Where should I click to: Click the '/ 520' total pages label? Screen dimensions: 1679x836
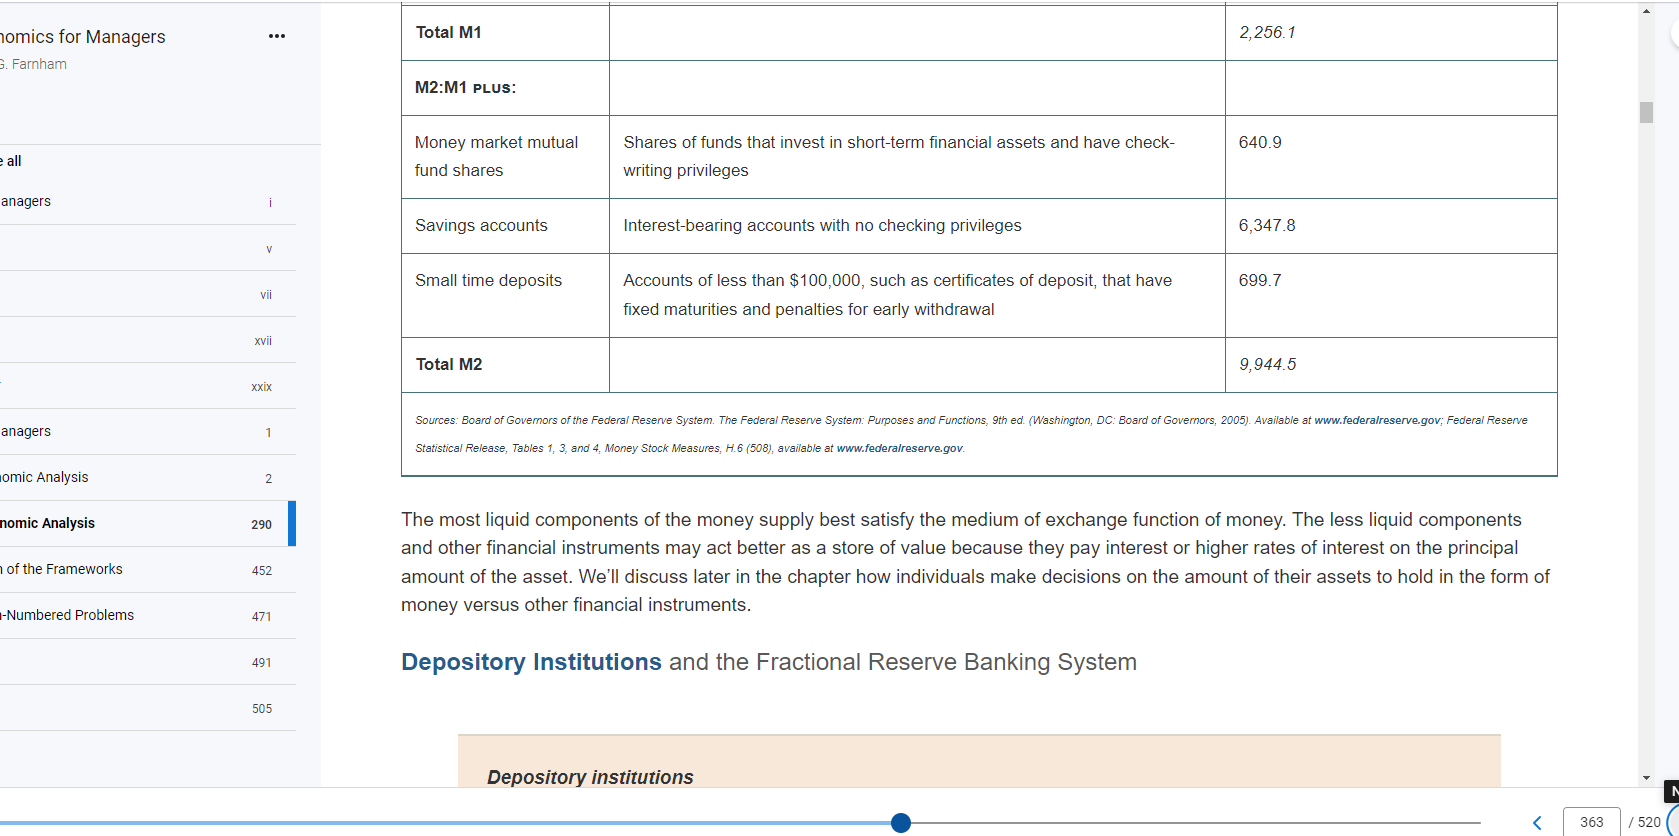pos(1644,822)
